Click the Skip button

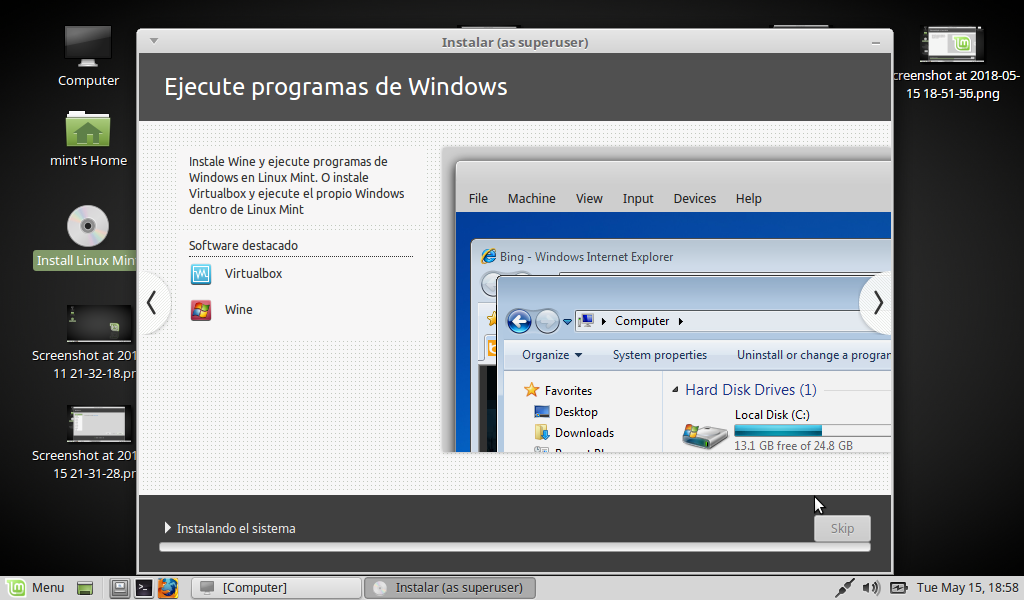pyautogui.click(x=842, y=528)
